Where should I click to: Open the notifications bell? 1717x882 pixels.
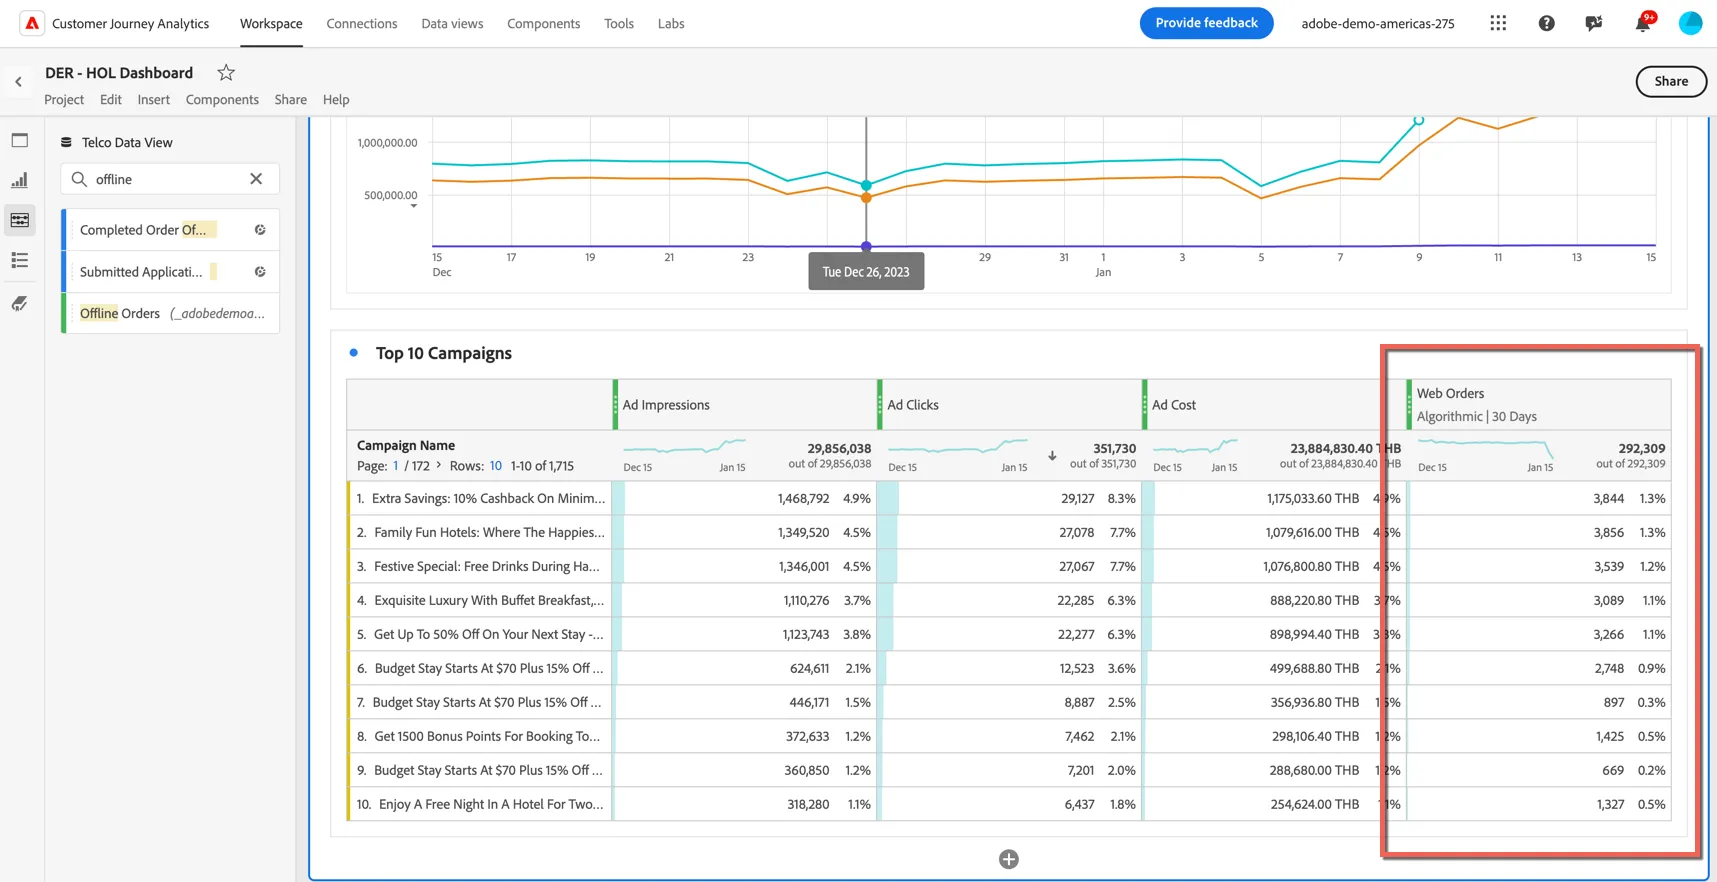click(1643, 23)
